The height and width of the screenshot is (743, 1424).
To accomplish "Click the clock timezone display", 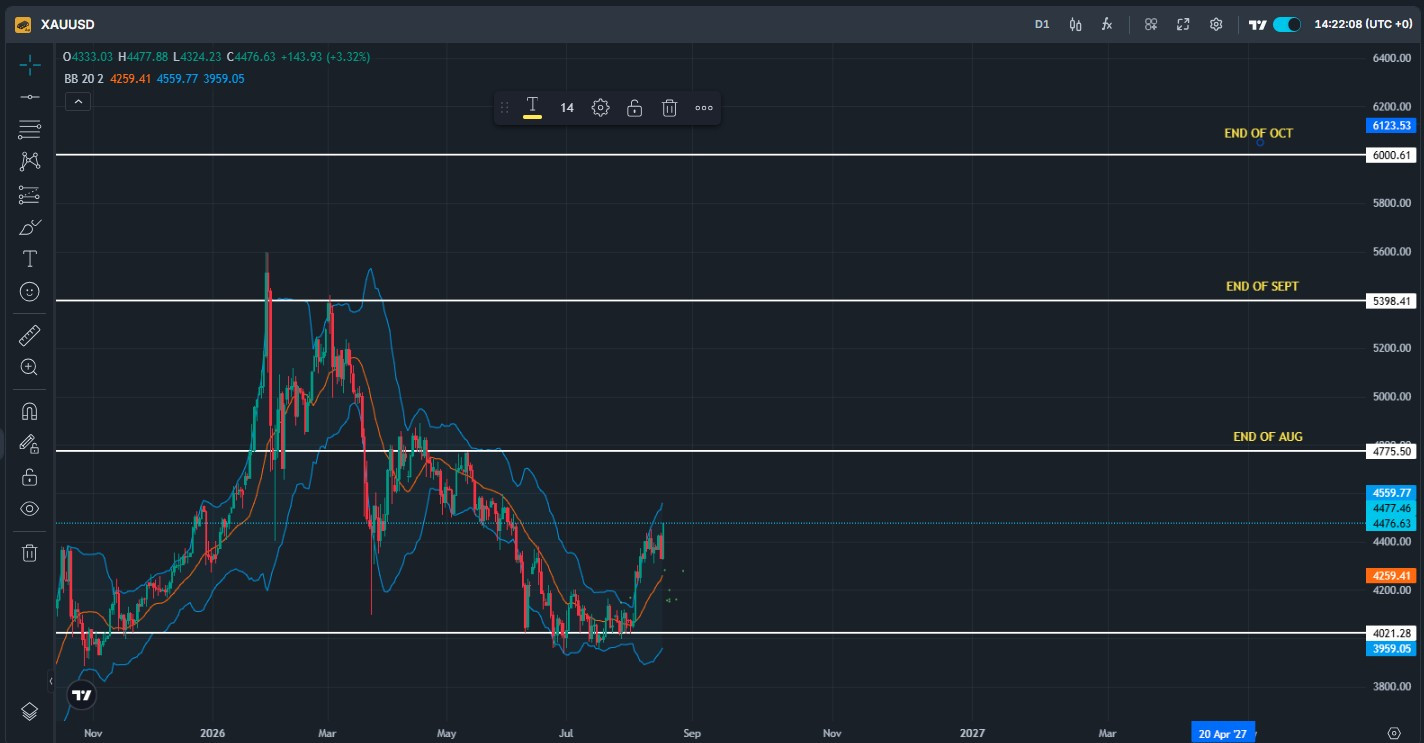I will (x=1363, y=24).
